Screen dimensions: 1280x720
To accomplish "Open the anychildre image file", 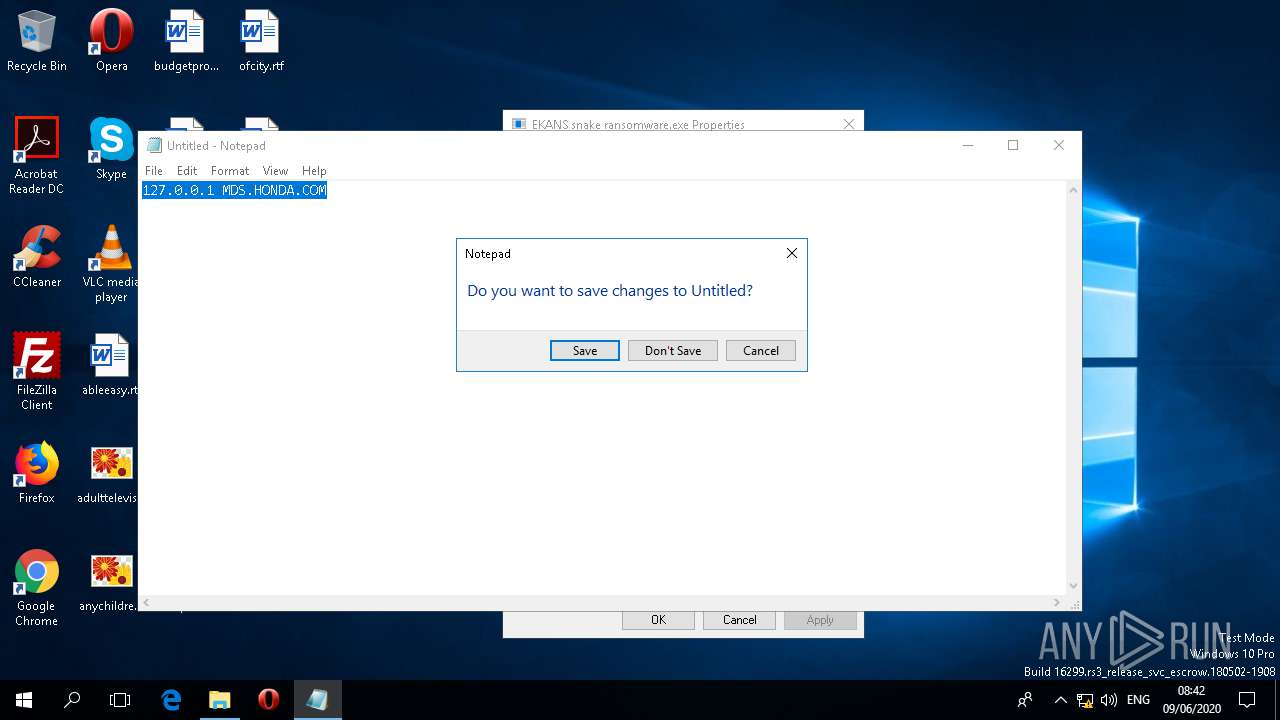I will click(x=108, y=581).
